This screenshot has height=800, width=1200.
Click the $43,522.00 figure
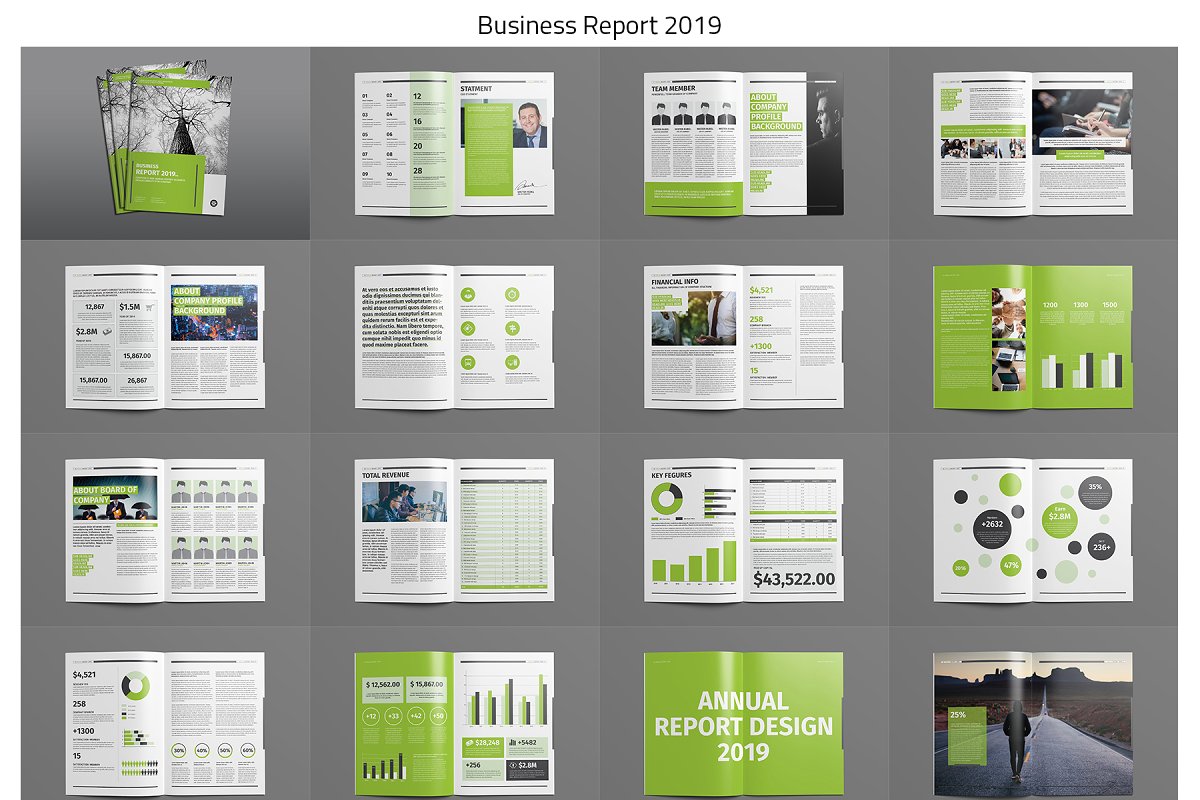click(793, 579)
